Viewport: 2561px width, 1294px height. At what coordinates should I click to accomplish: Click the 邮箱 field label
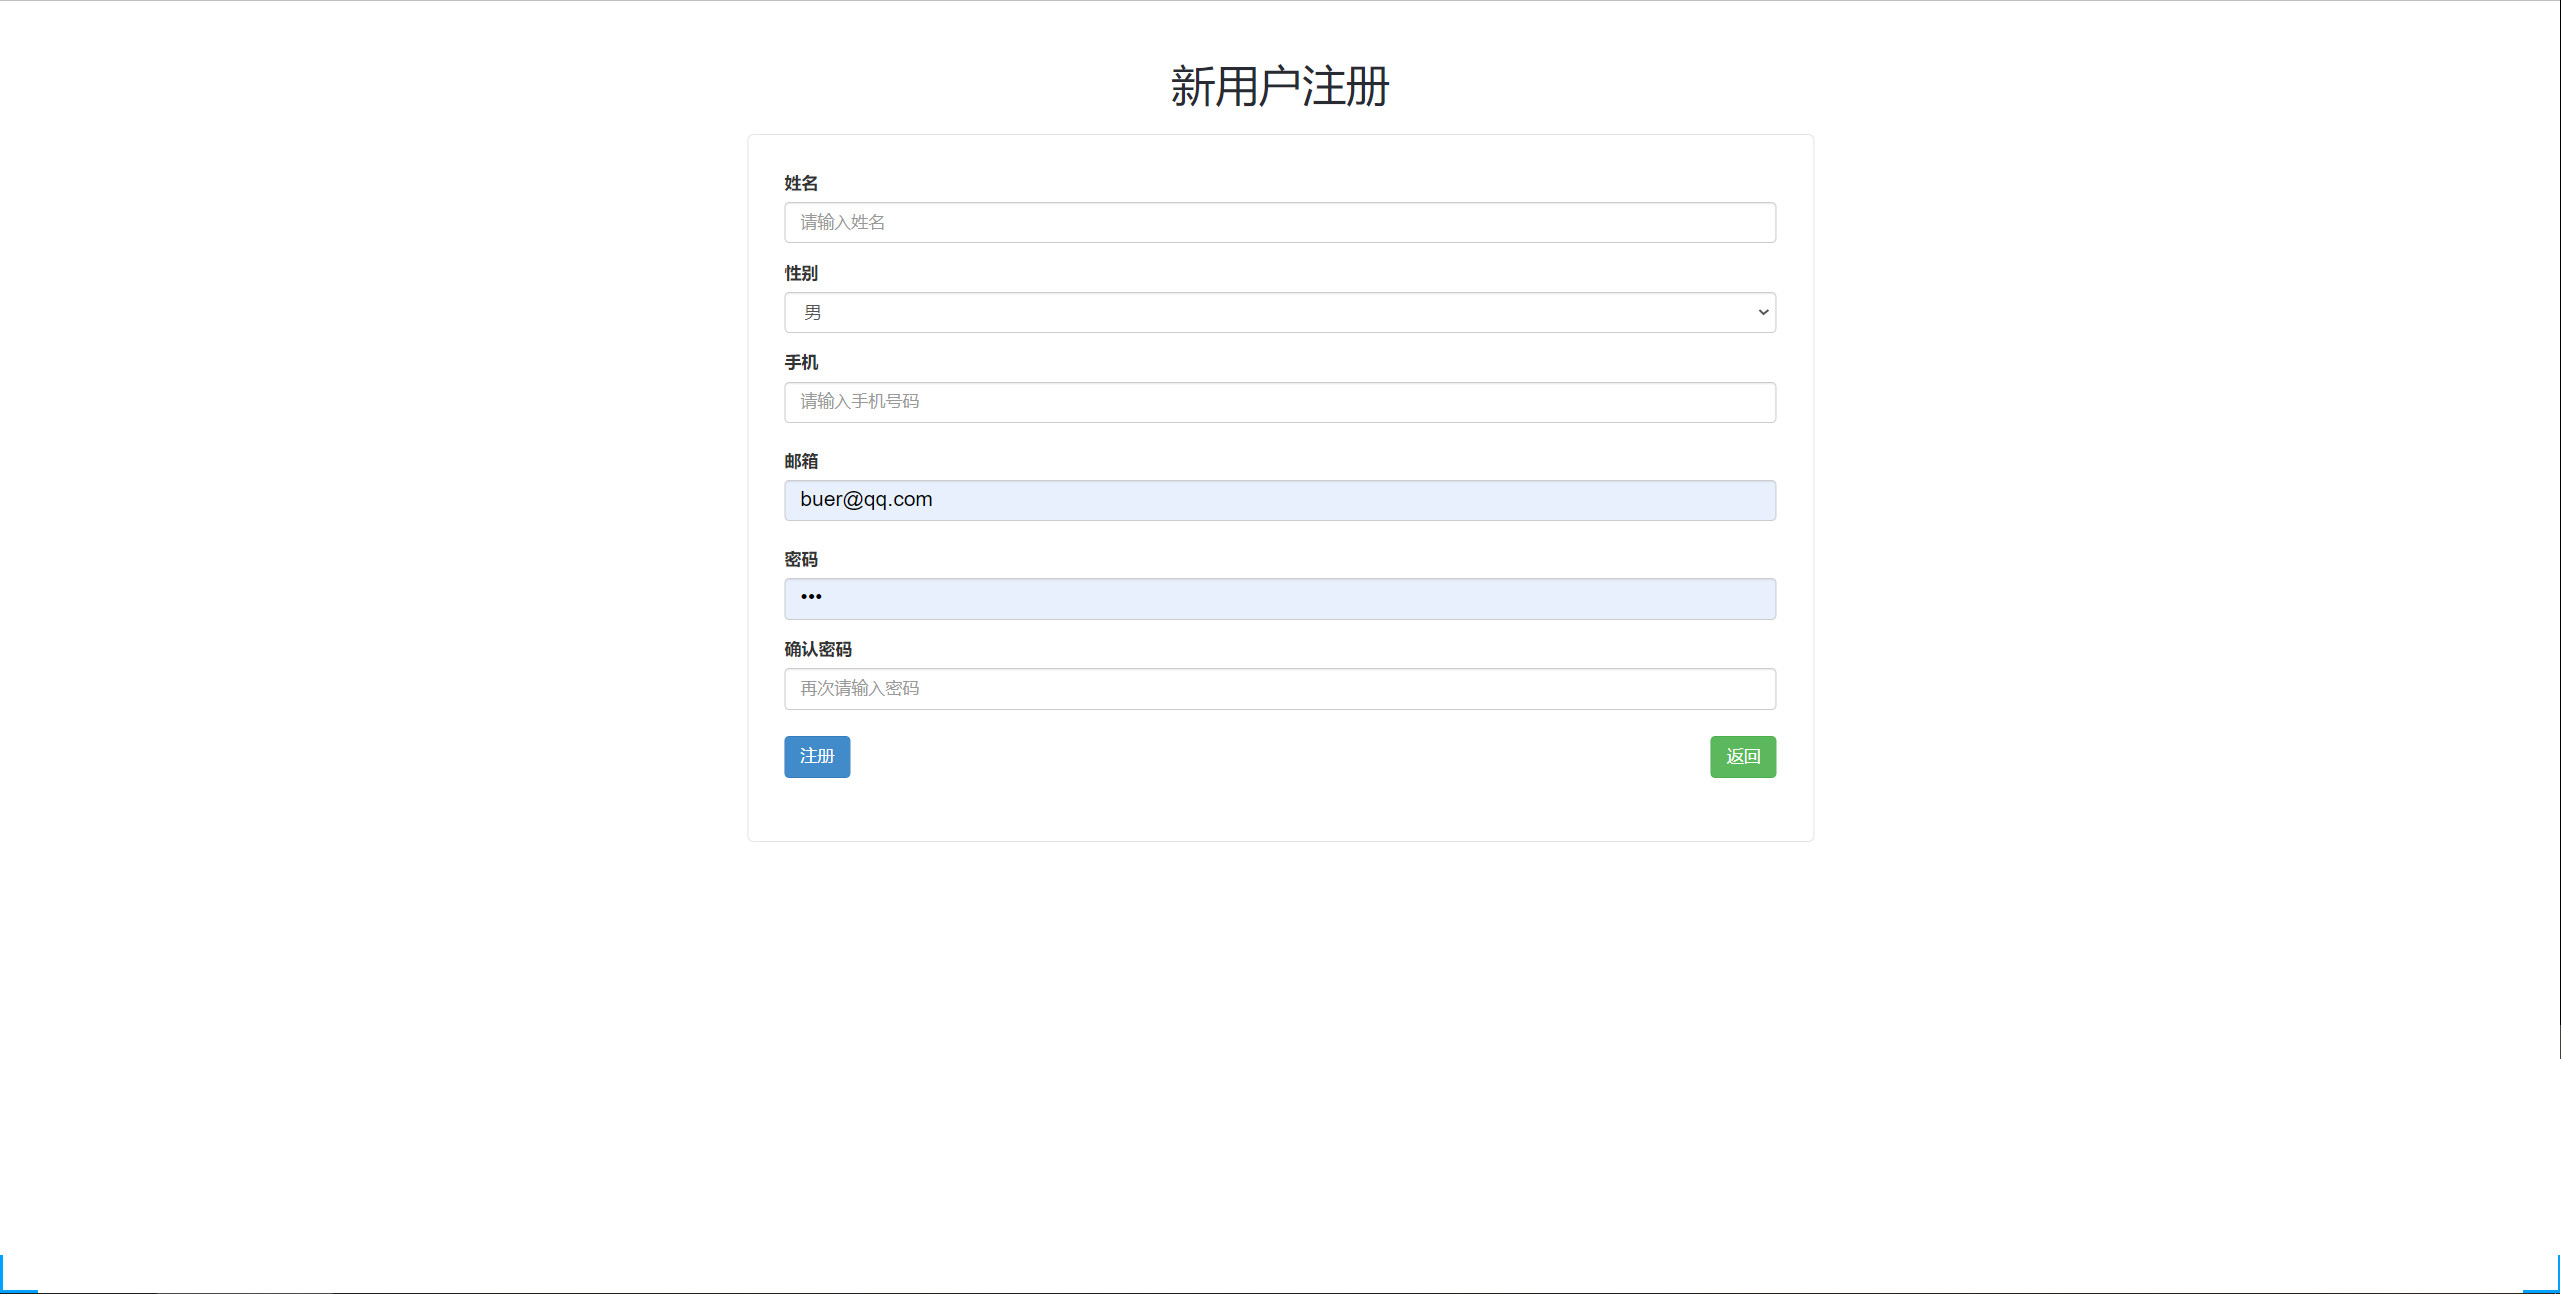pyautogui.click(x=800, y=461)
